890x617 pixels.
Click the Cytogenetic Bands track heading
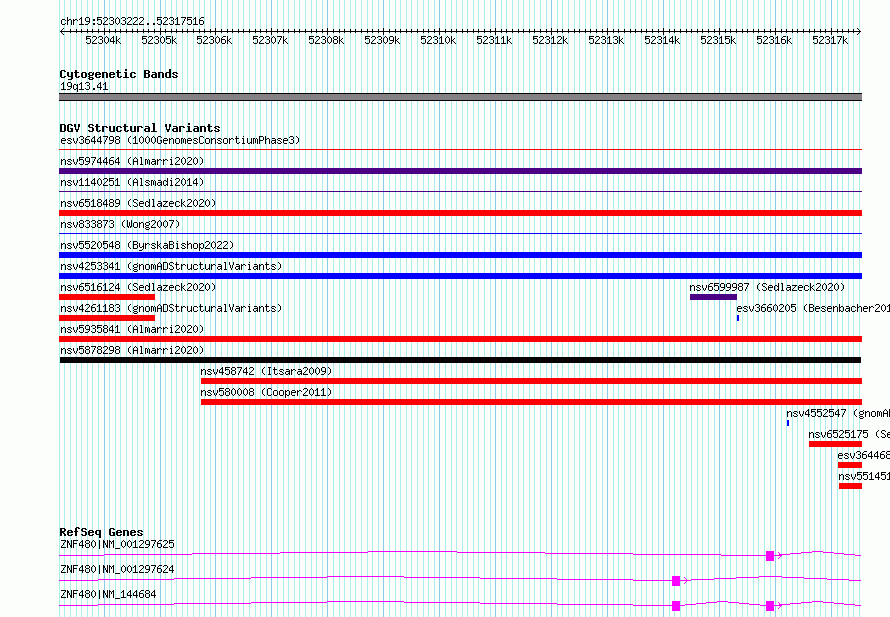[119, 74]
